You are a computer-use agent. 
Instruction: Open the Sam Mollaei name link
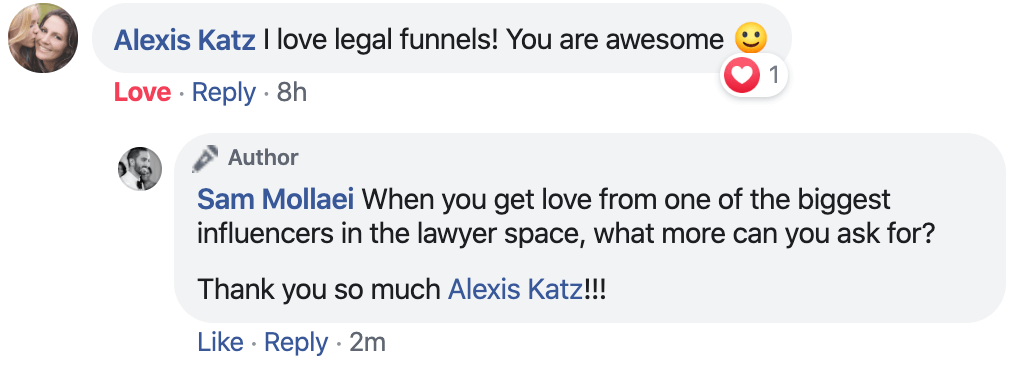pos(275,200)
